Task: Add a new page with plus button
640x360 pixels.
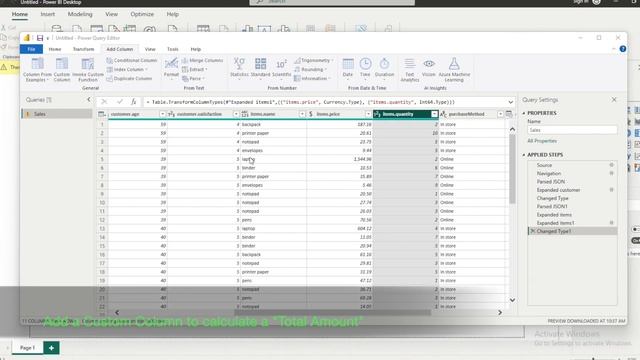Action: coord(51,348)
